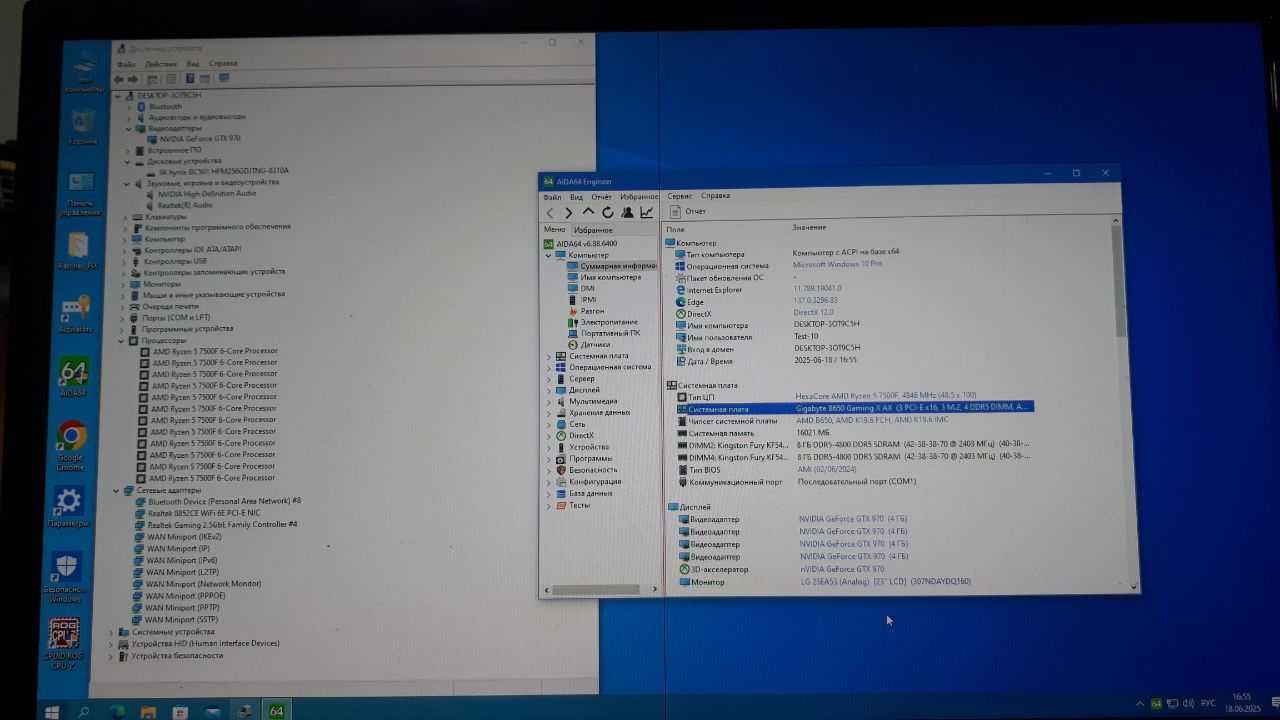Open AIDA64 Файл menu
1280x720 pixels.
(x=552, y=197)
